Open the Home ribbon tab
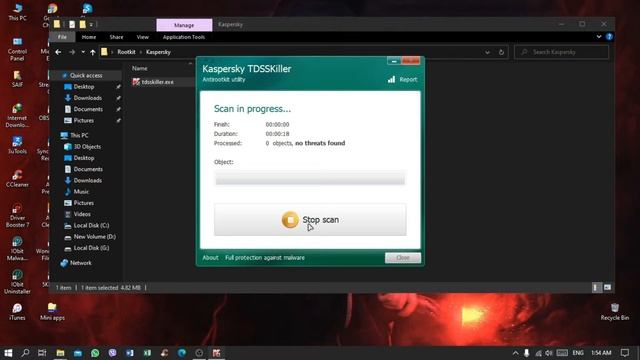 click(89, 37)
